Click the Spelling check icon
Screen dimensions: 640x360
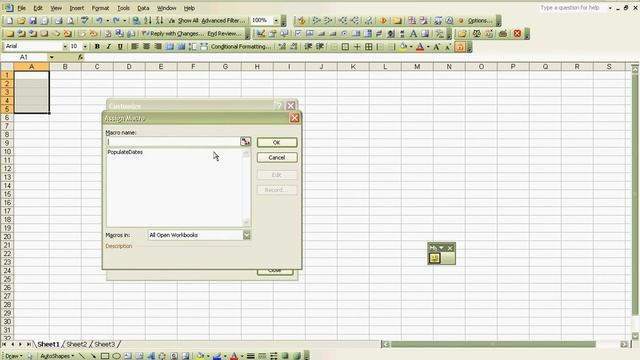(x=84, y=20)
